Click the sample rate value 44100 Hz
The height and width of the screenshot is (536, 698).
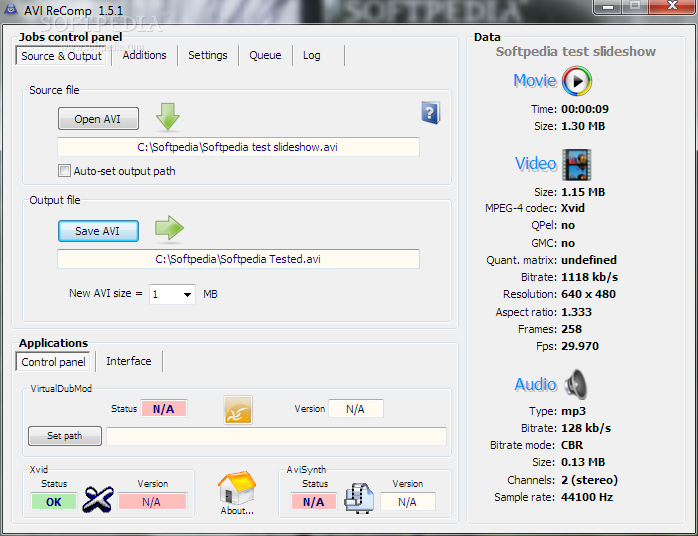click(x=587, y=497)
